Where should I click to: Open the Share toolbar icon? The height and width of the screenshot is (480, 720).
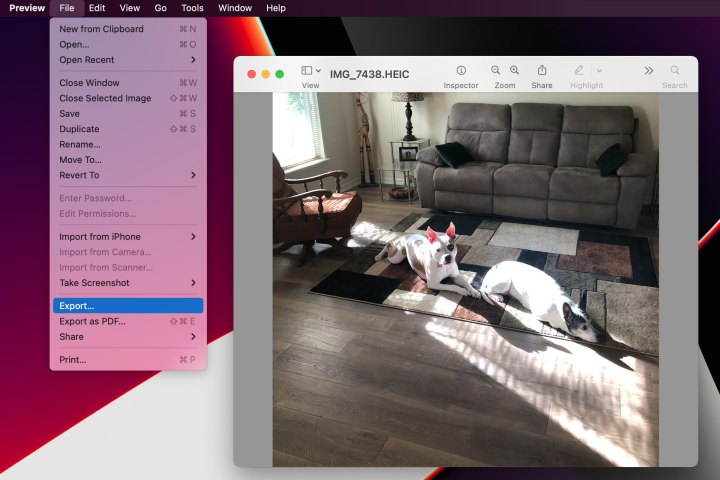coord(542,71)
